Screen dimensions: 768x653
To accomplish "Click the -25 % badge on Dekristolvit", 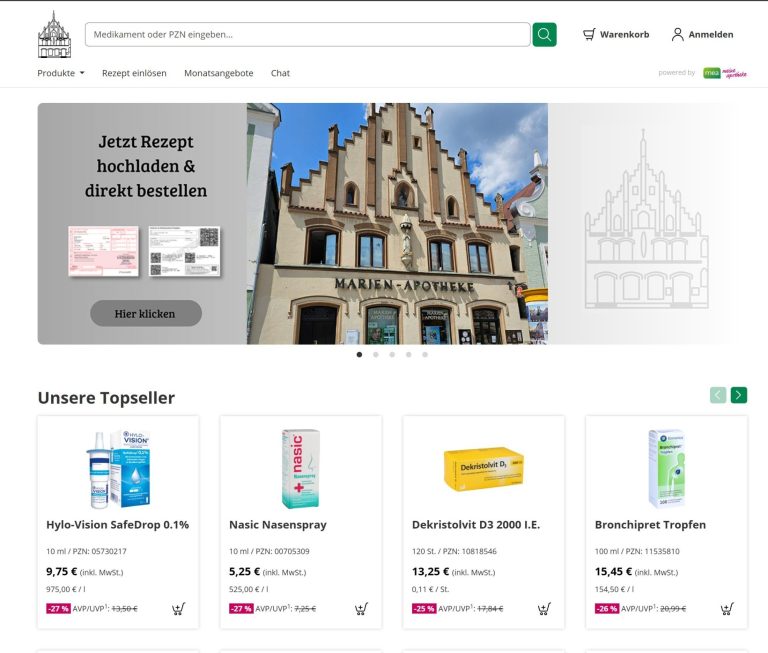I will 424,609.
